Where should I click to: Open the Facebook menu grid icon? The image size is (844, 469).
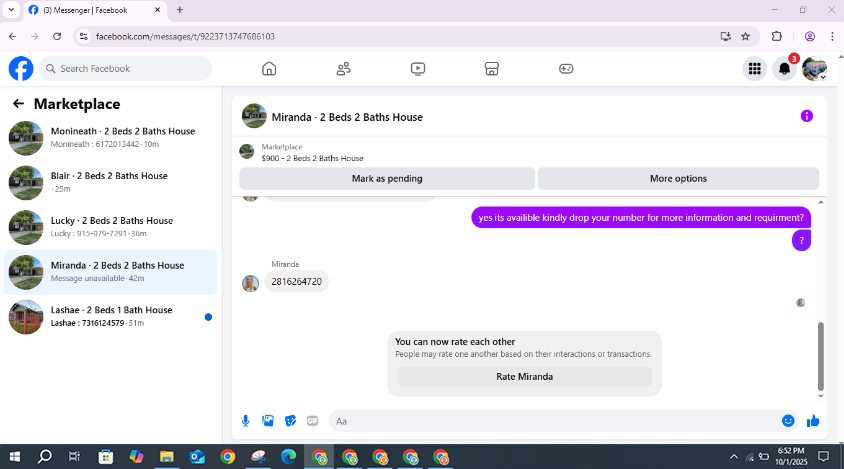click(x=755, y=69)
